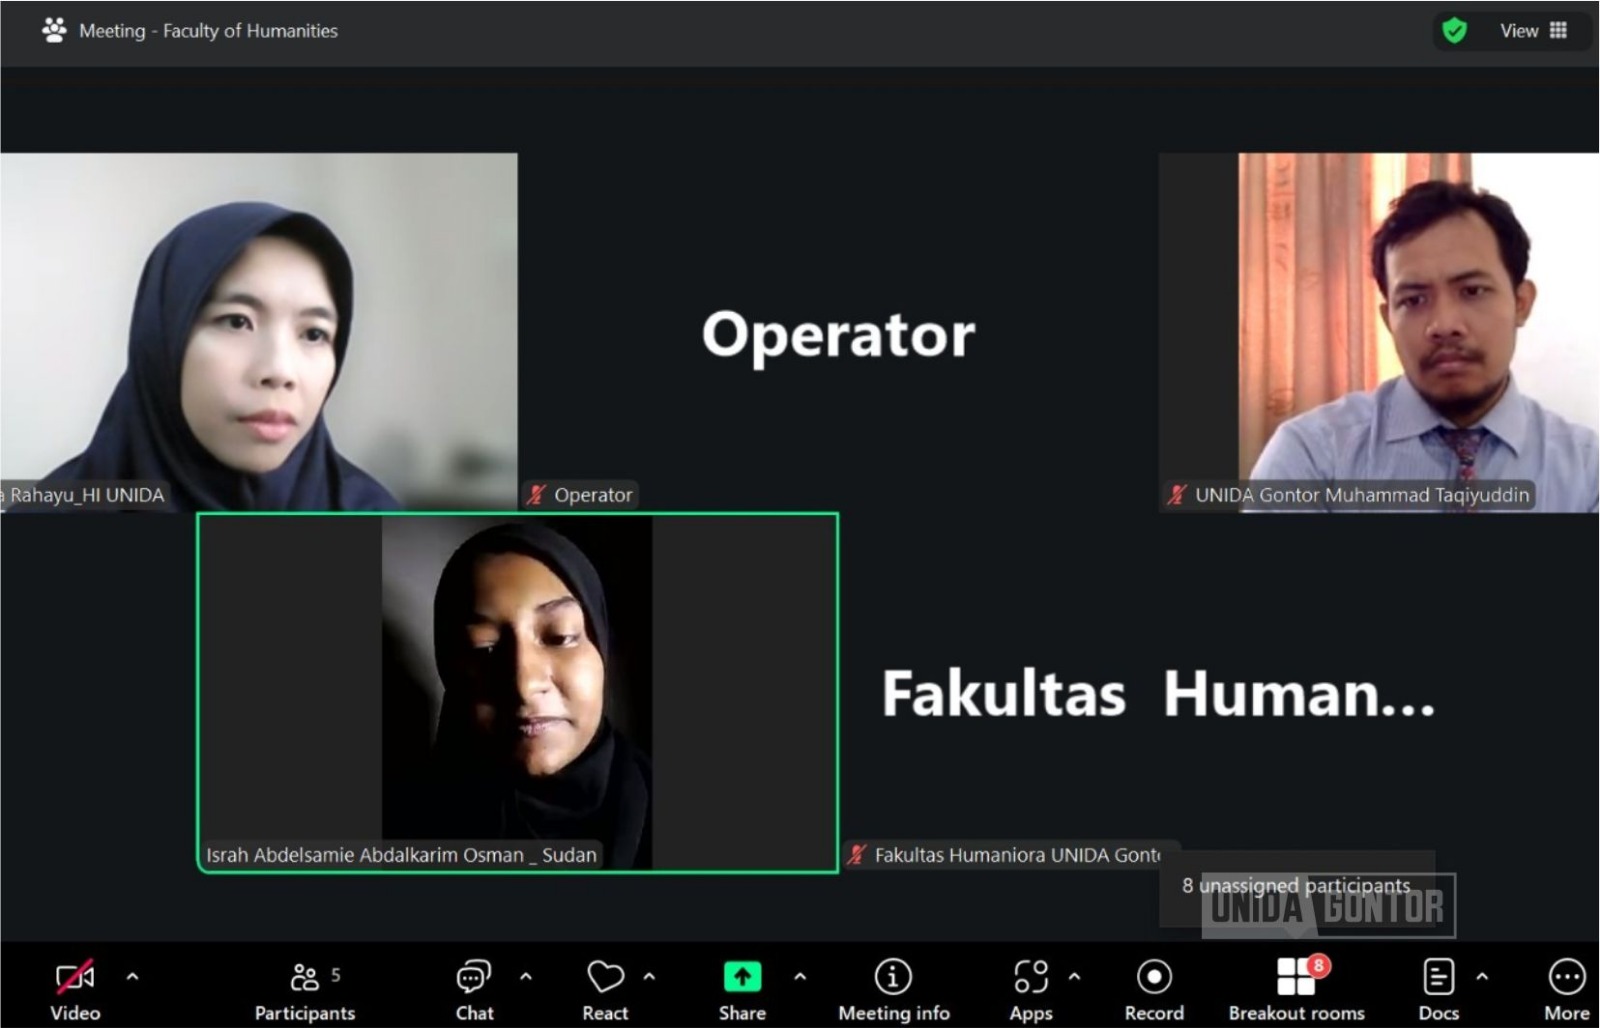
Task: Click the red 8 badge on Breakout rooms
Action: pyautogui.click(x=1318, y=965)
